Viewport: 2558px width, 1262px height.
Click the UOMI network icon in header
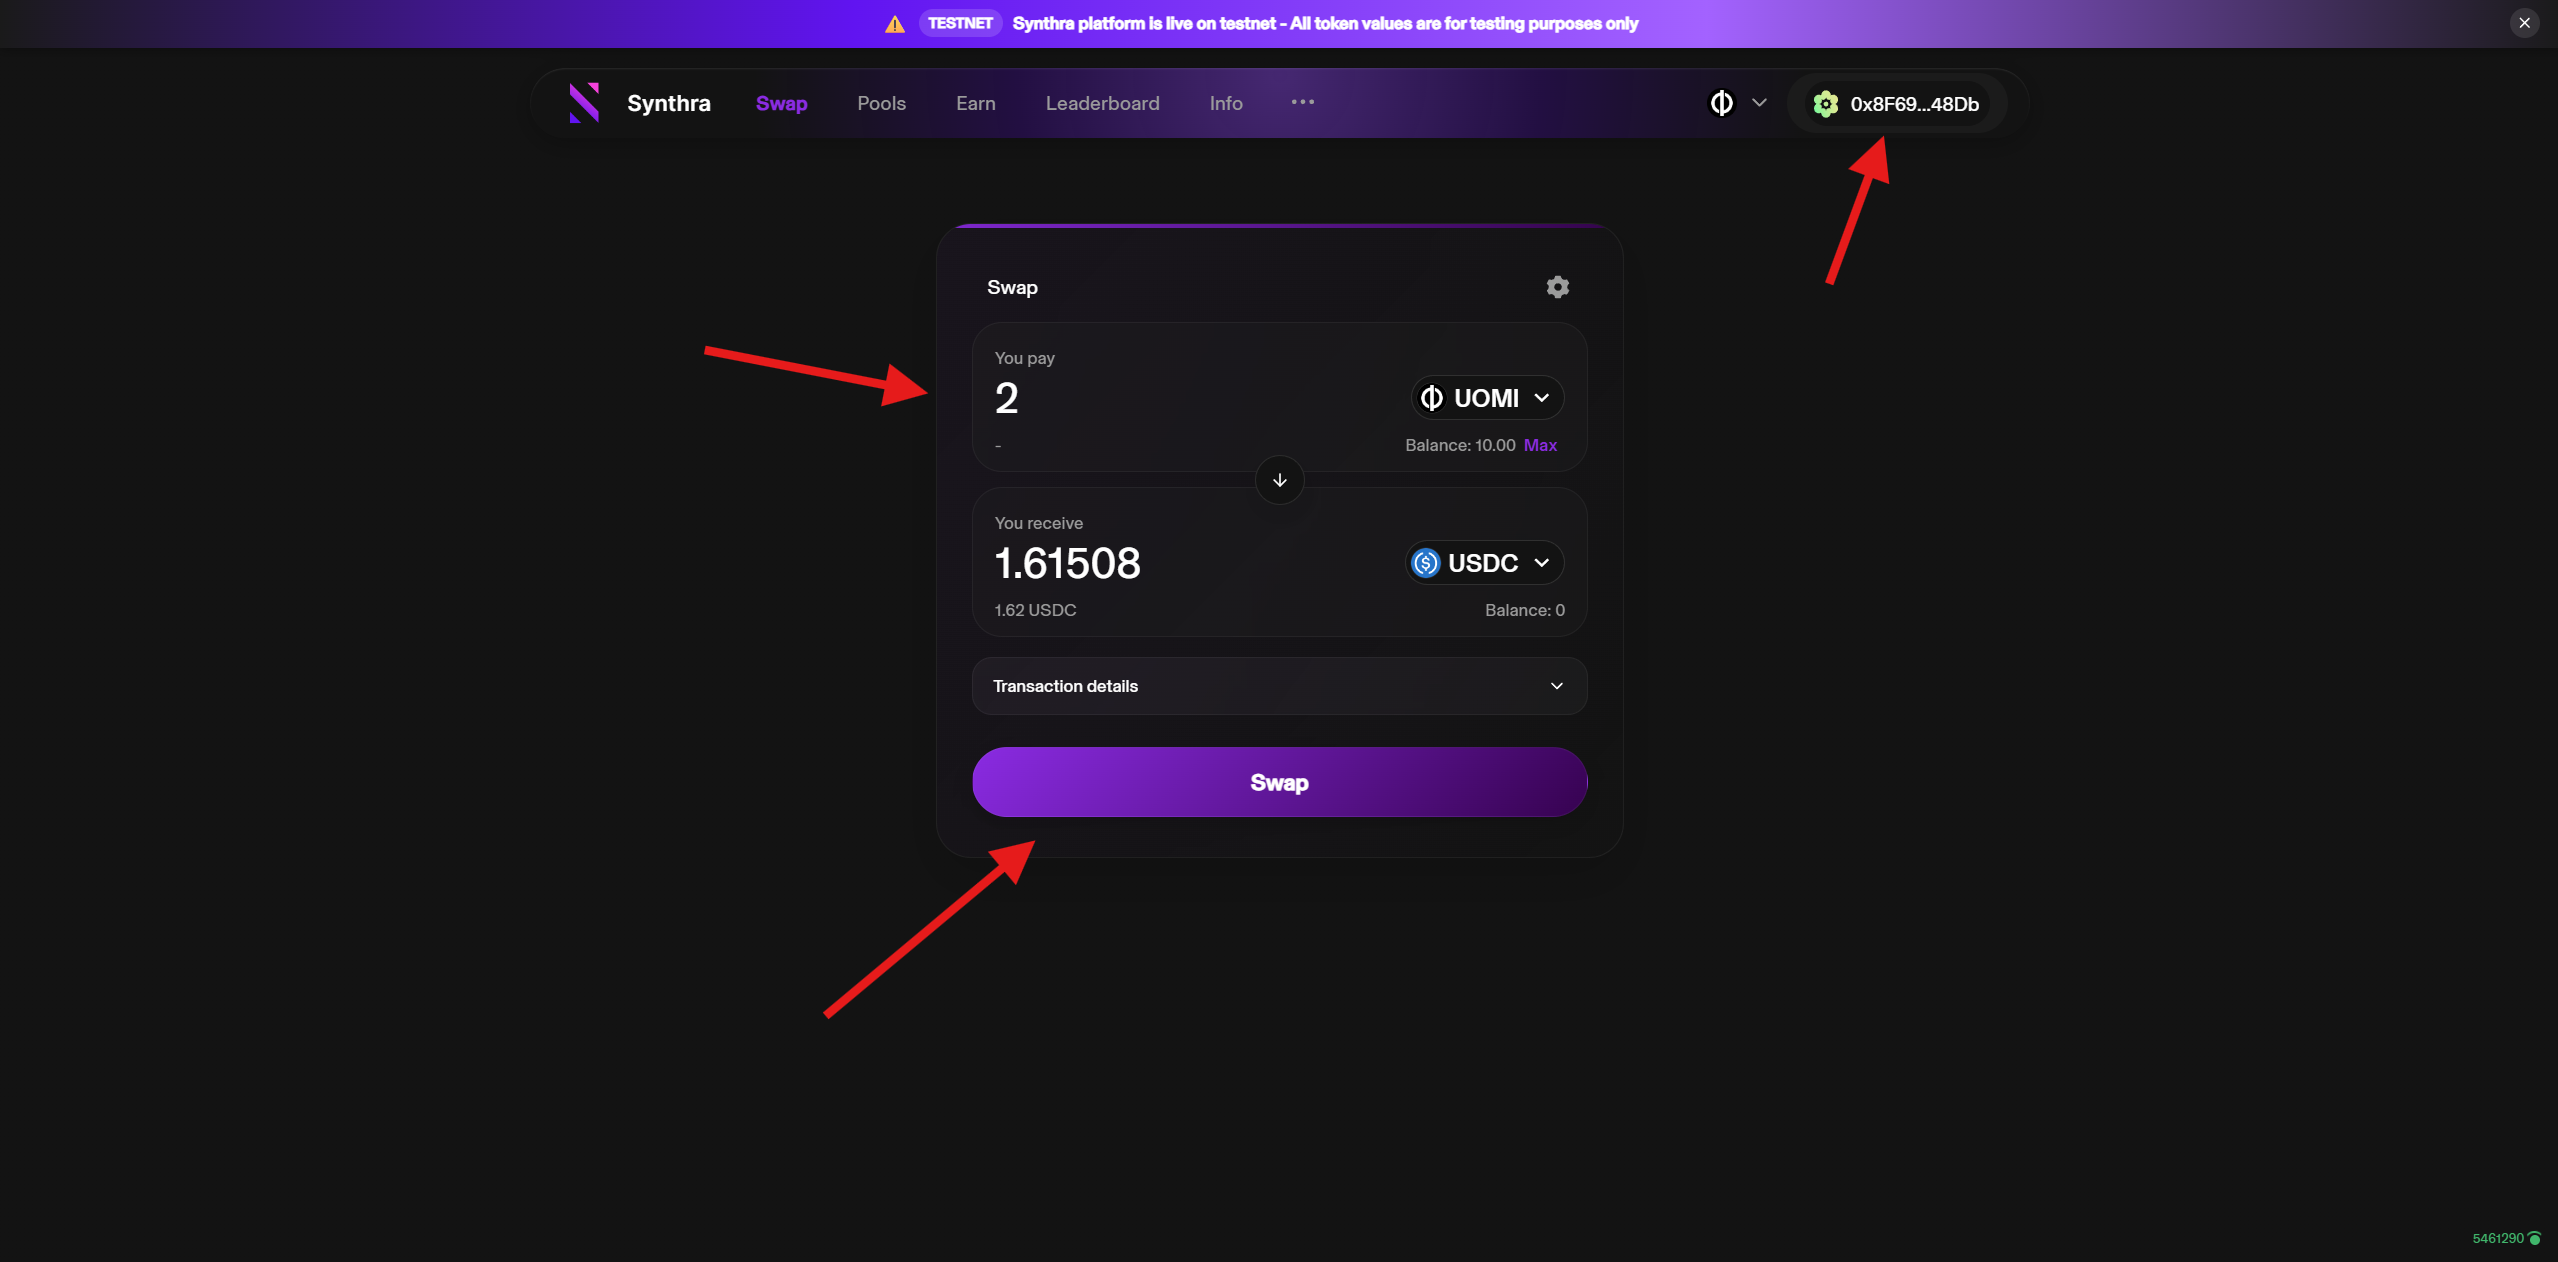(1721, 103)
